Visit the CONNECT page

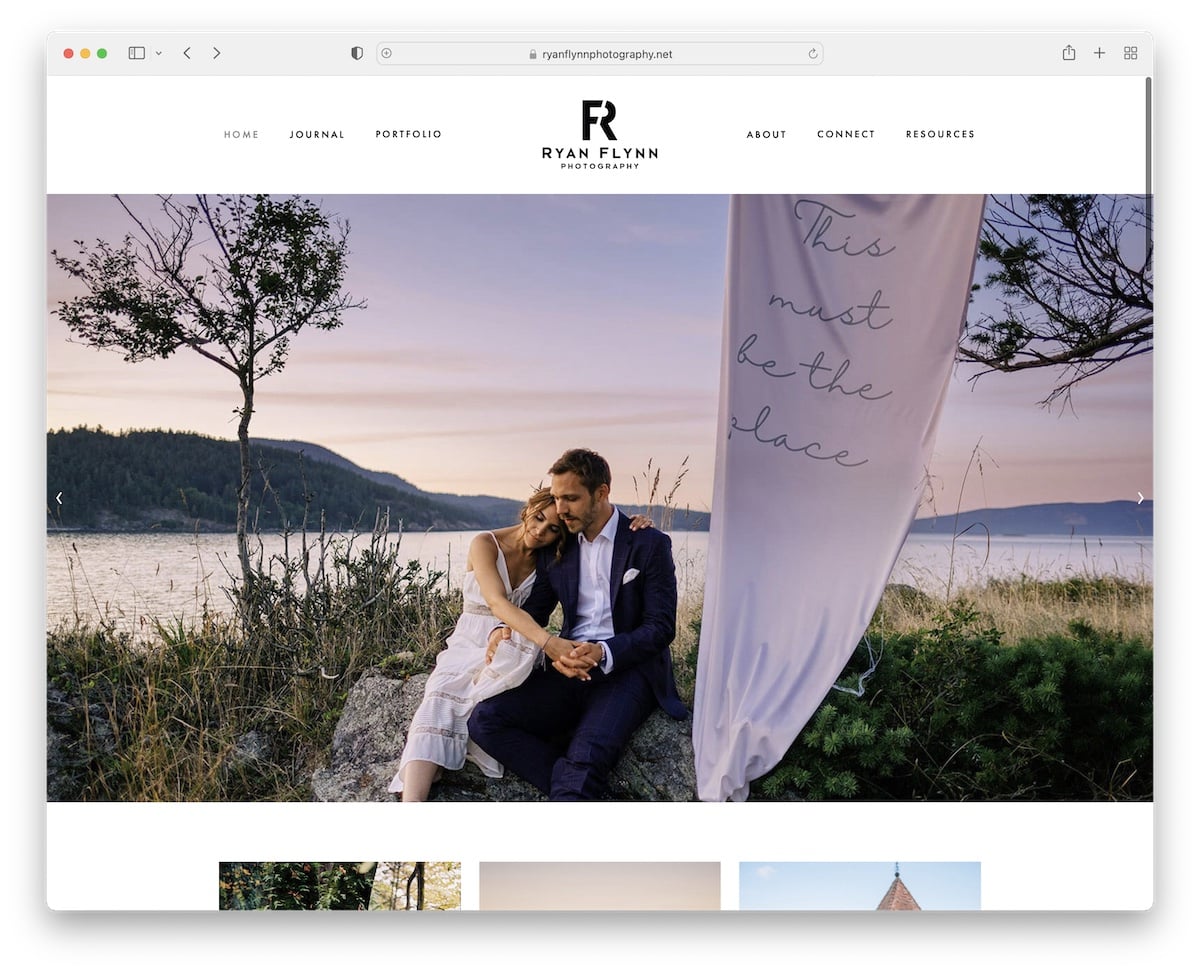(x=846, y=134)
